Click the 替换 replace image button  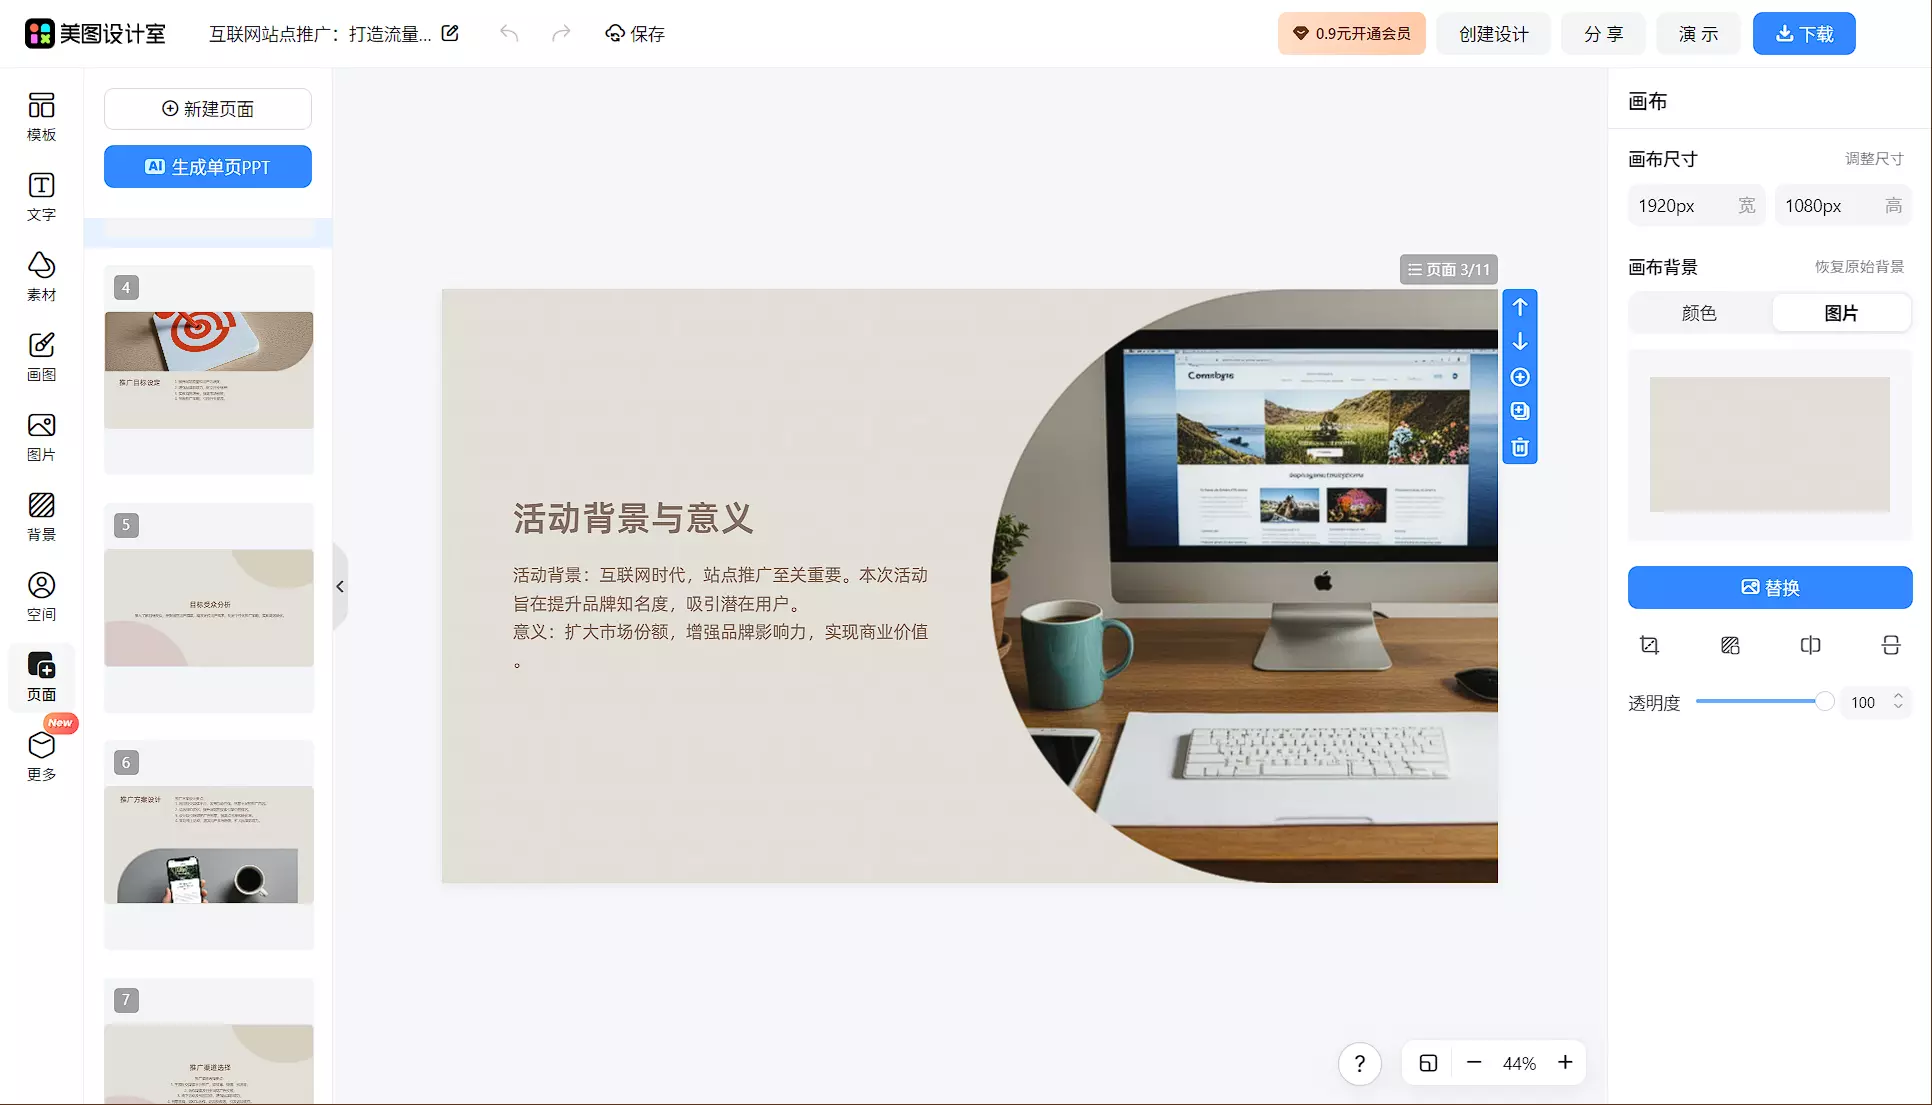(x=1769, y=588)
